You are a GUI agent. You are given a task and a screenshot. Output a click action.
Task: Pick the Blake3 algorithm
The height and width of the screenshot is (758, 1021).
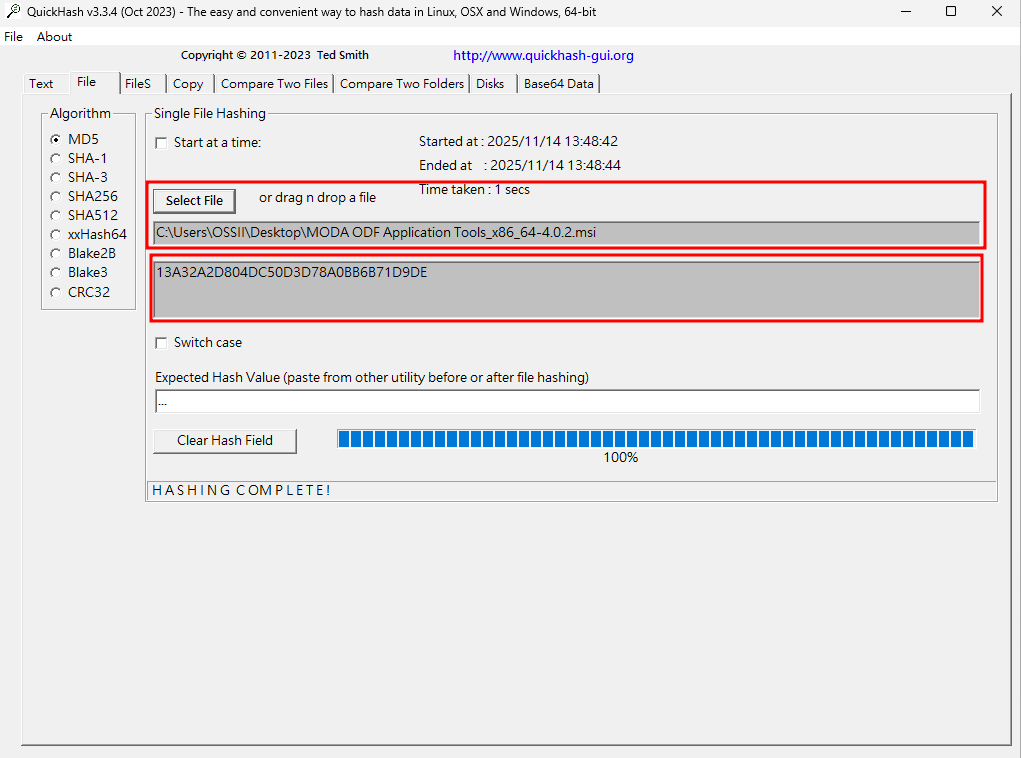click(56, 272)
